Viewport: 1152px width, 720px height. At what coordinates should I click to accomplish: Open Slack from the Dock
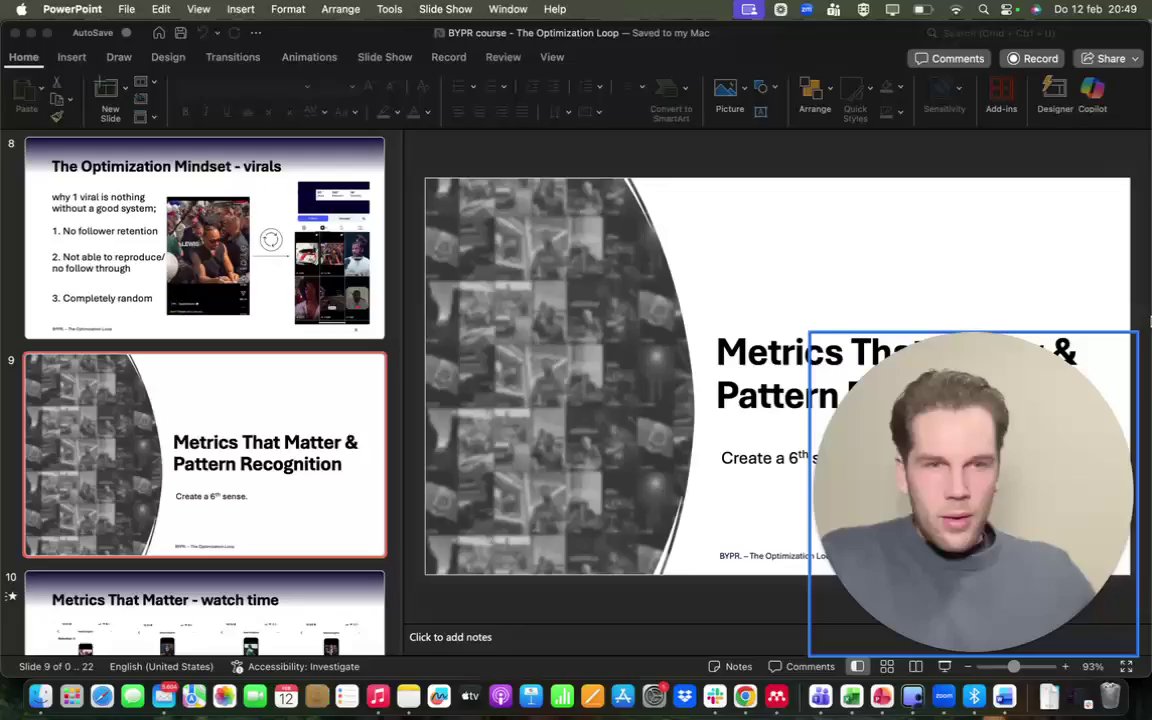pos(714,695)
